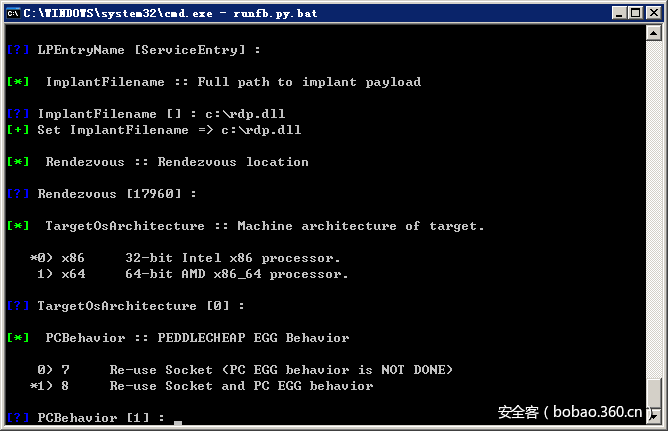The width and height of the screenshot is (668, 431).
Task: Click the vertical scrollbar thumb
Action: tap(654, 391)
